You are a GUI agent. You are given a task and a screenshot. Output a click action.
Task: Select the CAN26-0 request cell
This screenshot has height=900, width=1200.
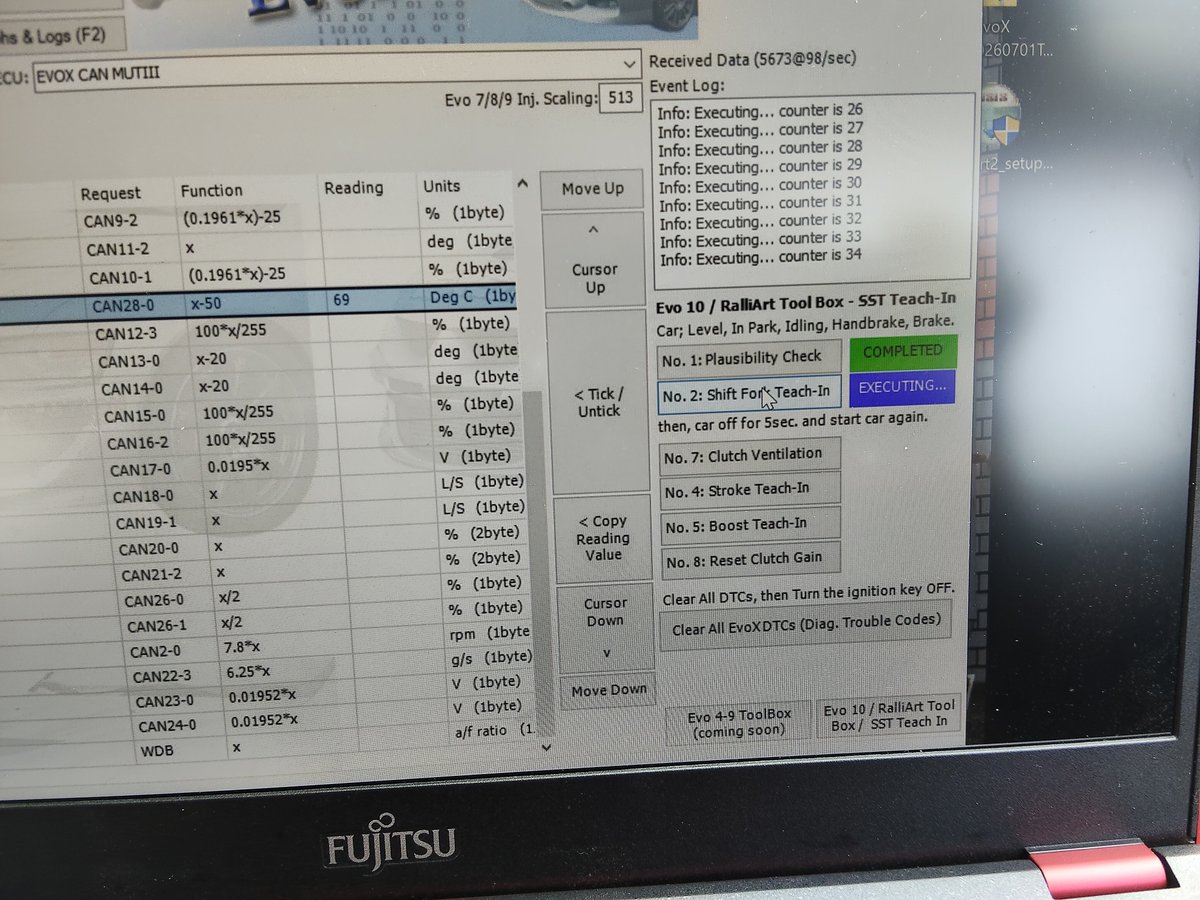pyautogui.click(x=154, y=601)
